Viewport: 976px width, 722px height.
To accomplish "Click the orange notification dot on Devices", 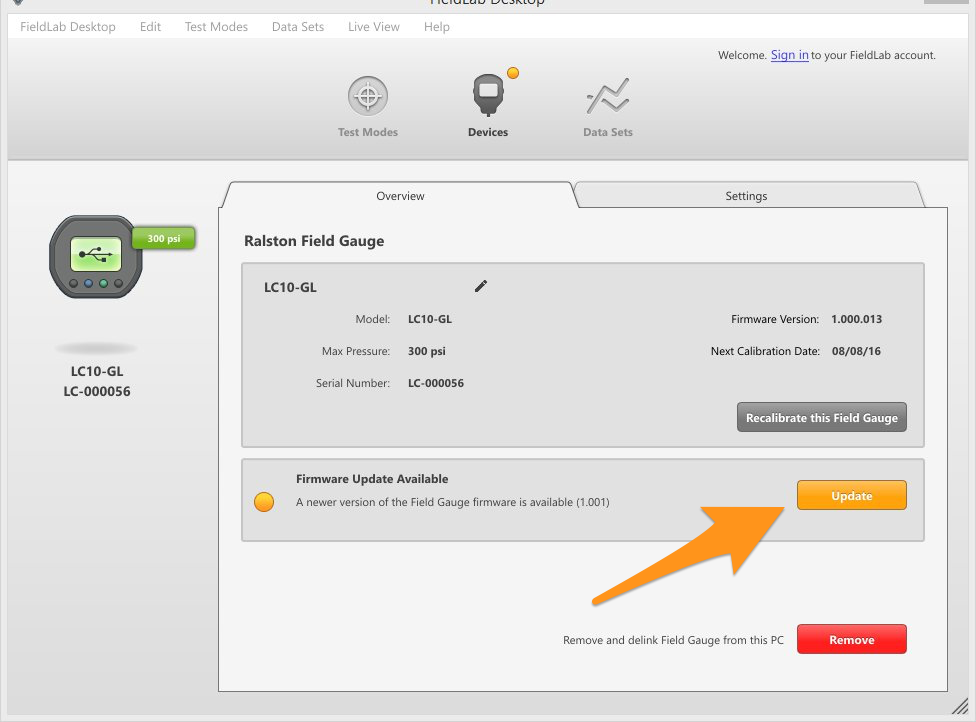I will pyautogui.click(x=513, y=73).
